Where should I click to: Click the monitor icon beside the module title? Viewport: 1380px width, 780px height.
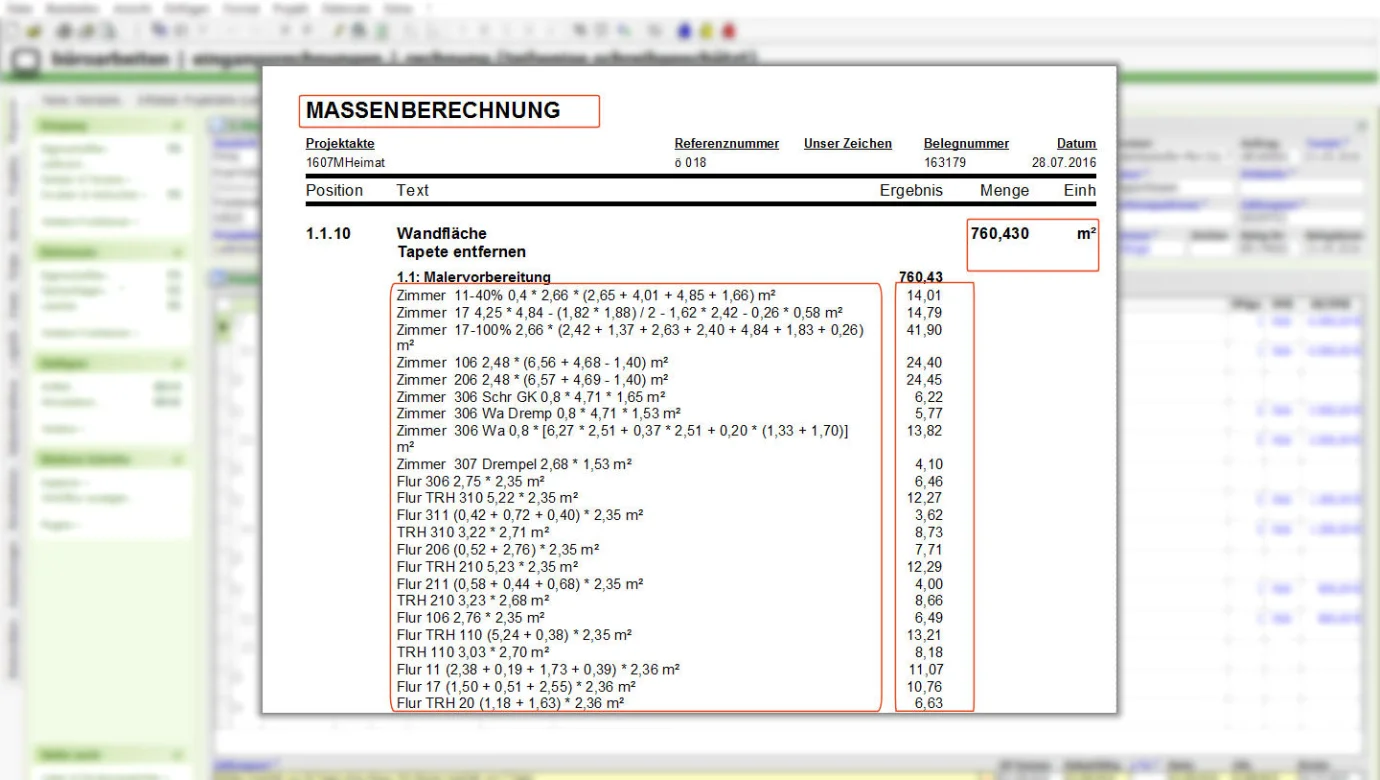tap(24, 60)
